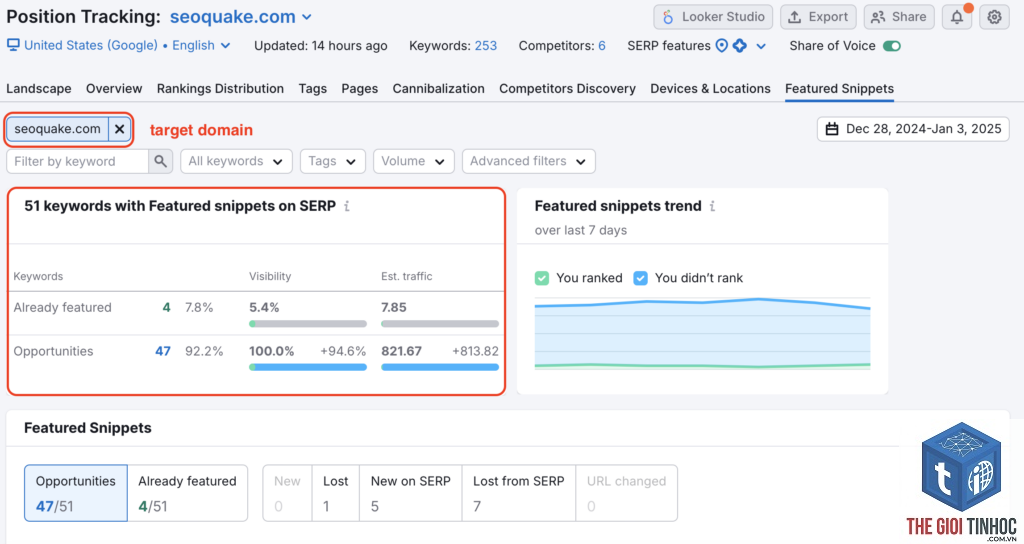Remove seoquake.com domain chip with X
This screenshot has height=544, width=1024.
tap(120, 129)
